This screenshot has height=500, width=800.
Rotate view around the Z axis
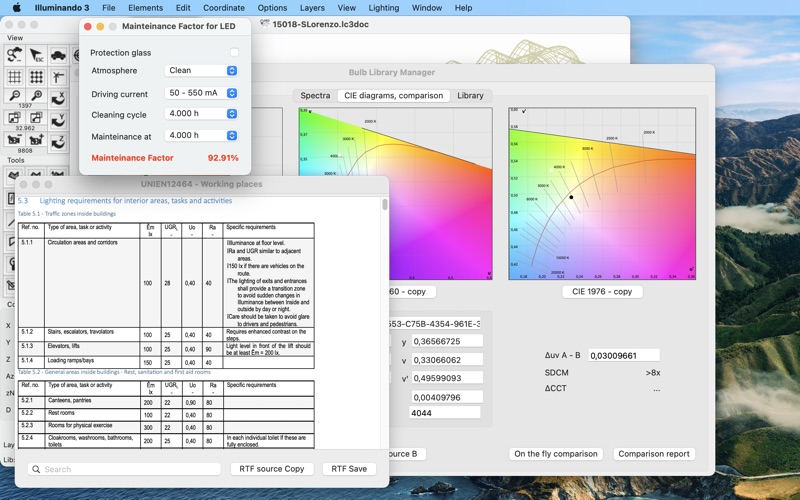coord(58,141)
